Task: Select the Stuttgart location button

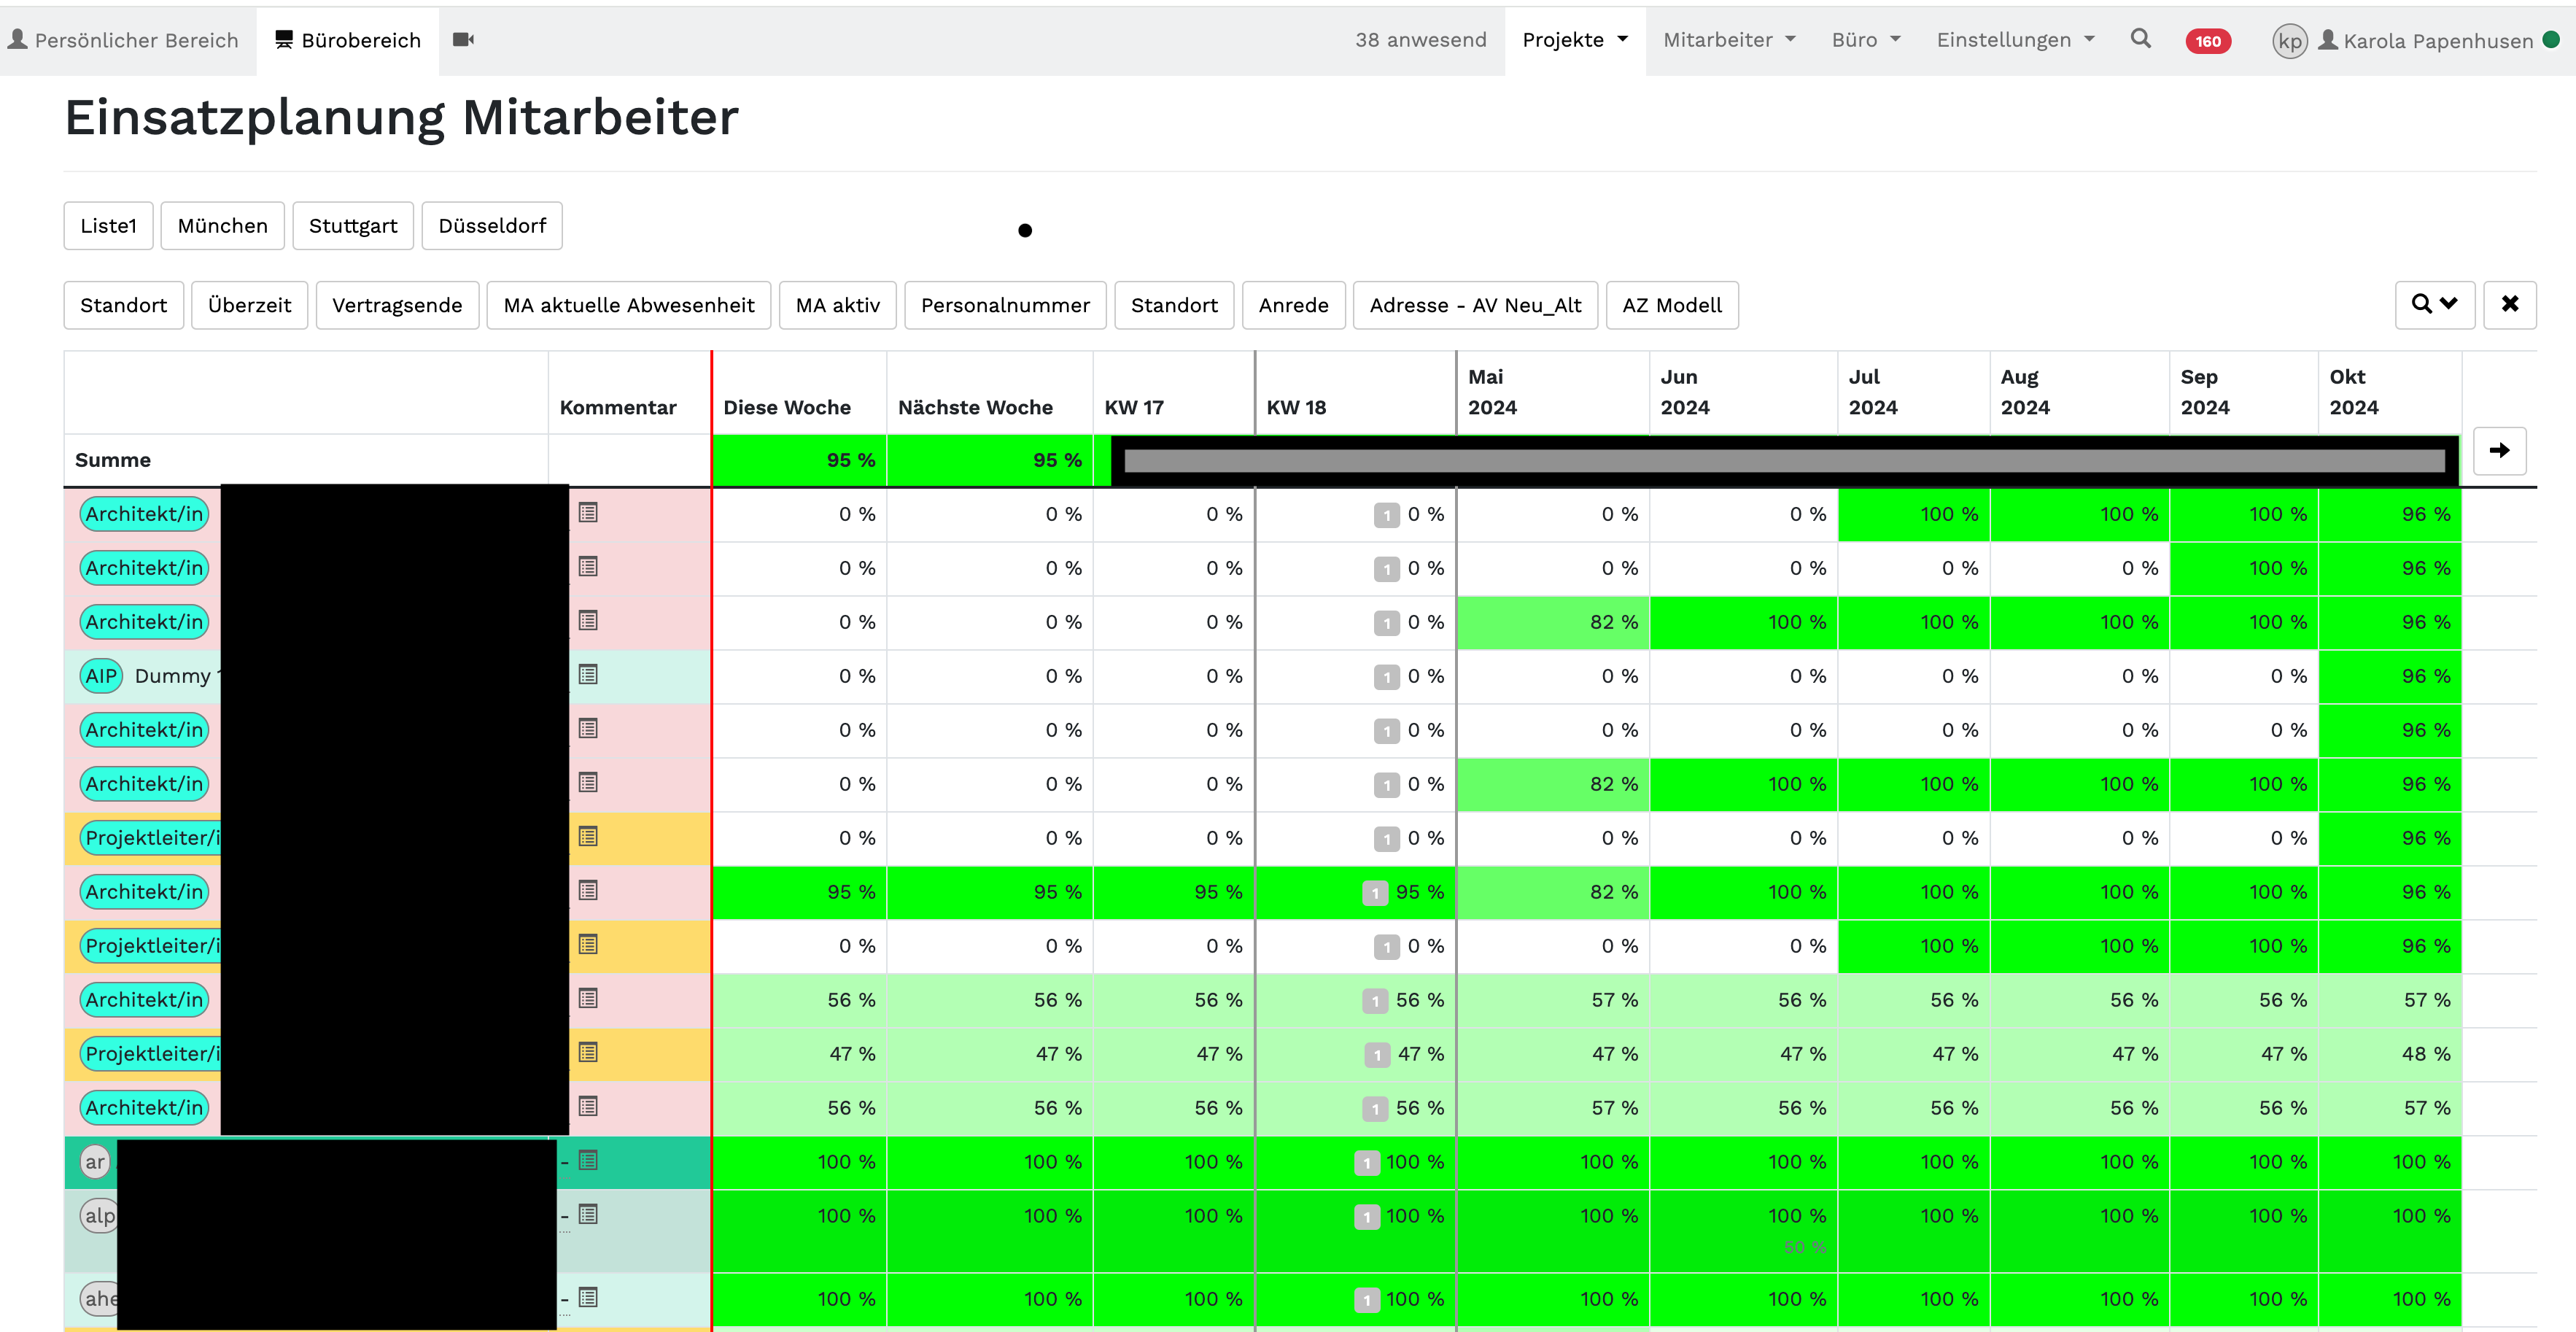Action: coord(353,226)
